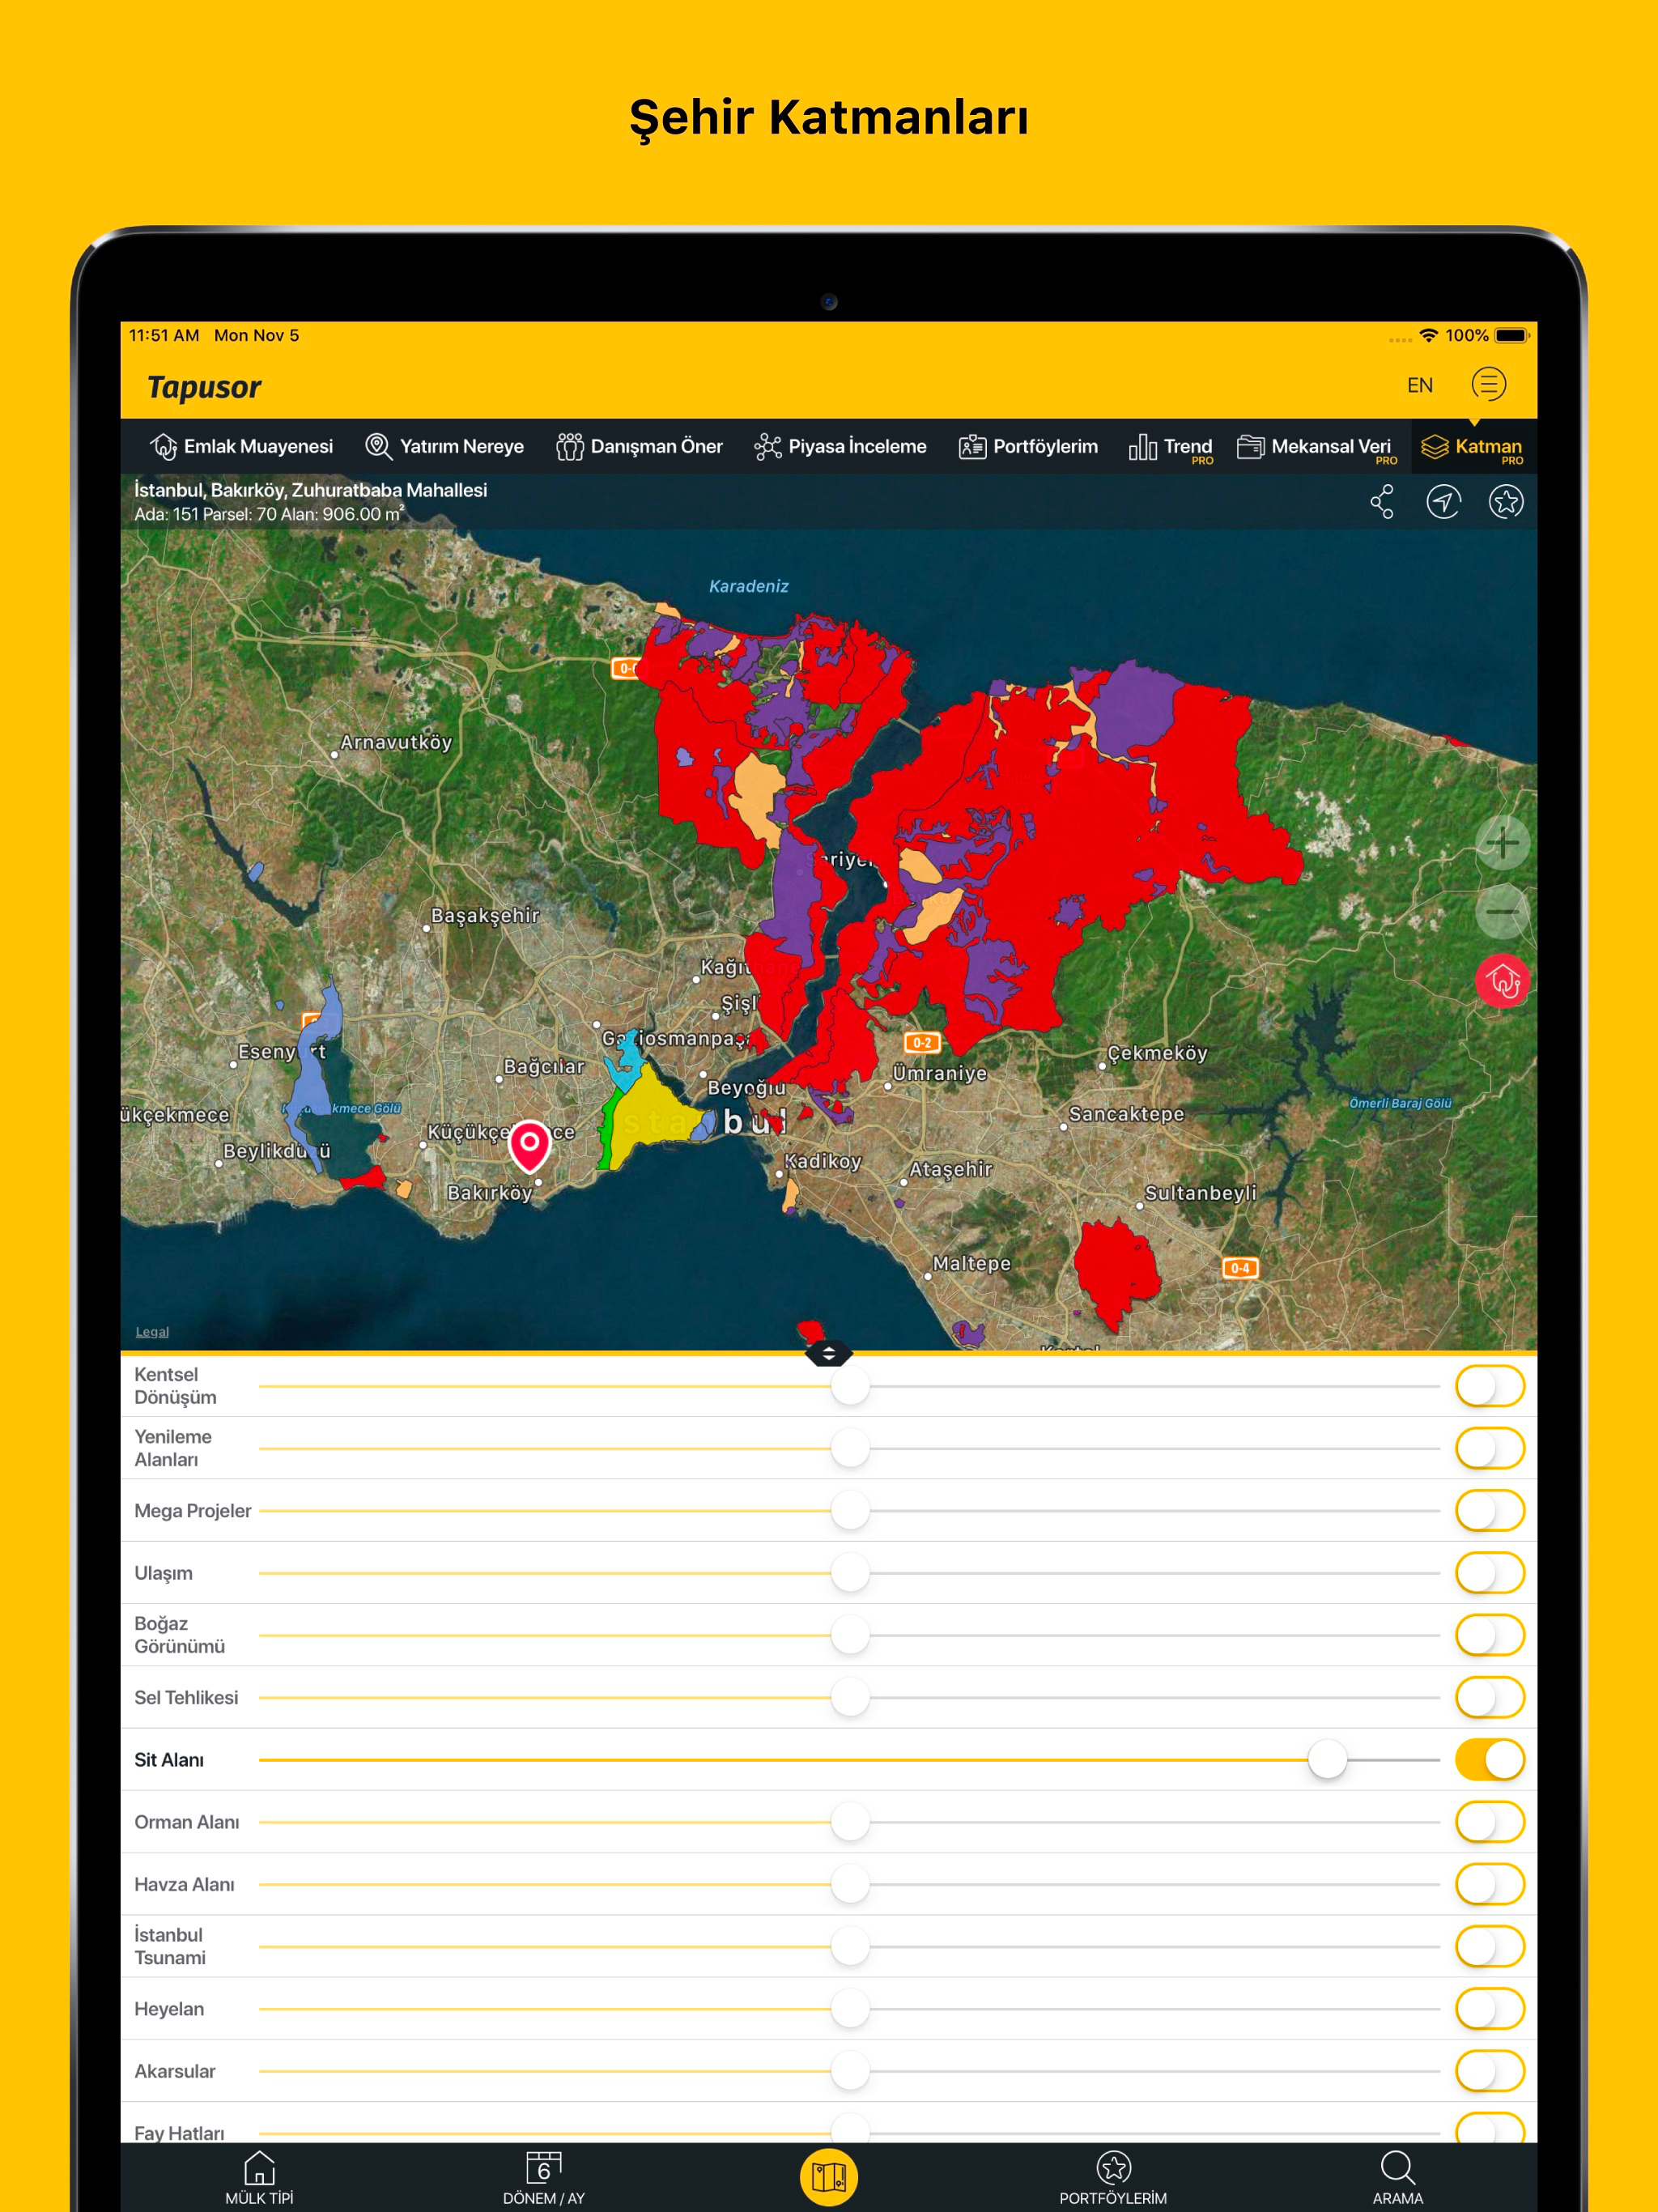Tap the red home pin button
The height and width of the screenshot is (2212, 1658).
1502,981
